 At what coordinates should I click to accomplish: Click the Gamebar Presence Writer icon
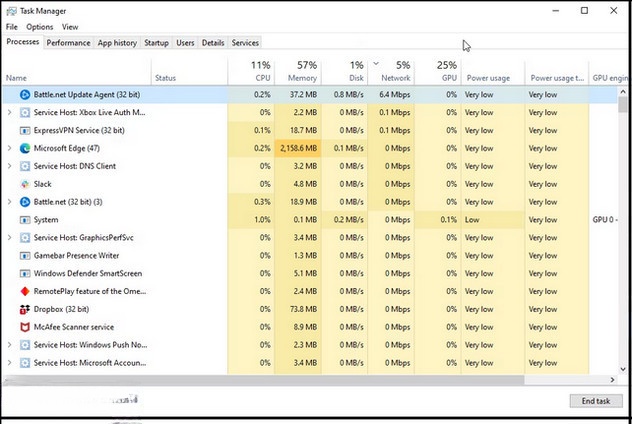pyautogui.click(x=25, y=256)
